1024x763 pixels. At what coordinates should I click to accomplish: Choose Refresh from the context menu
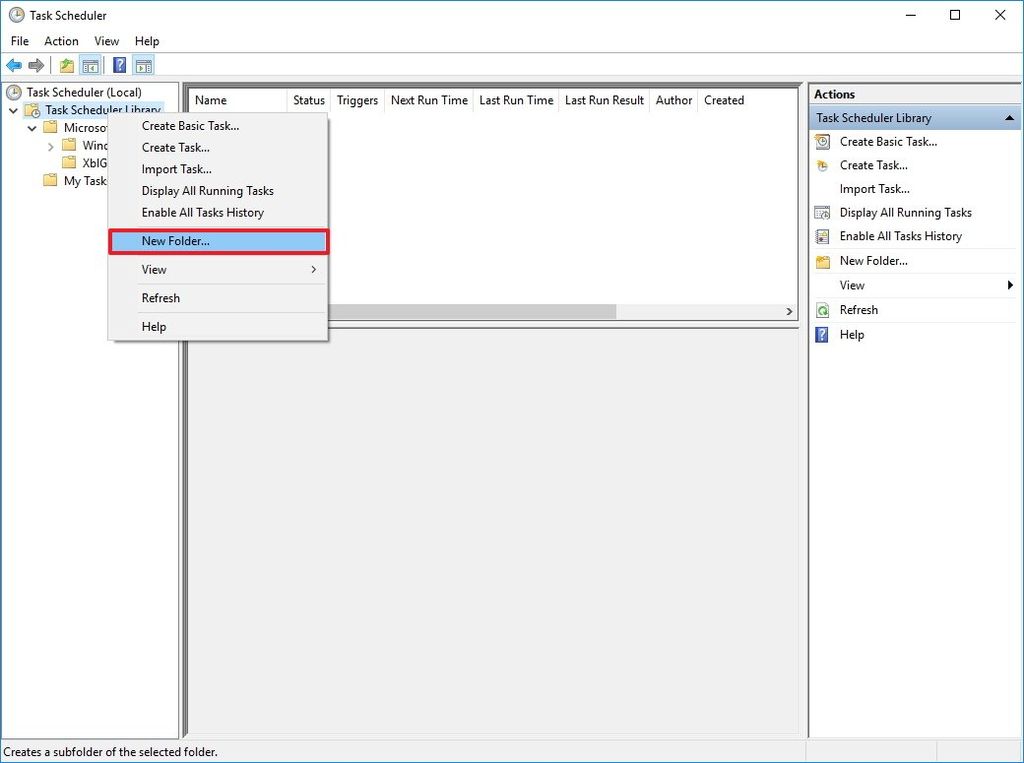pos(219,298)
